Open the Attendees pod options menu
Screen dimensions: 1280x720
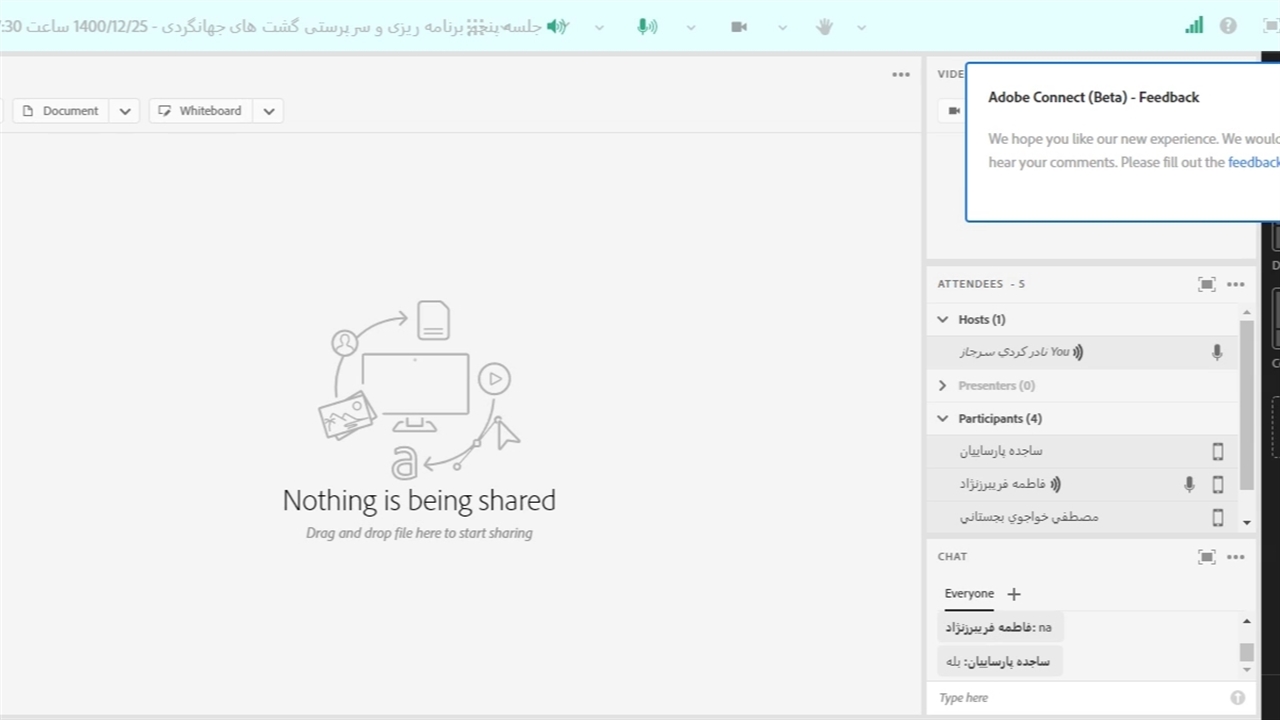pos(1236,284)
